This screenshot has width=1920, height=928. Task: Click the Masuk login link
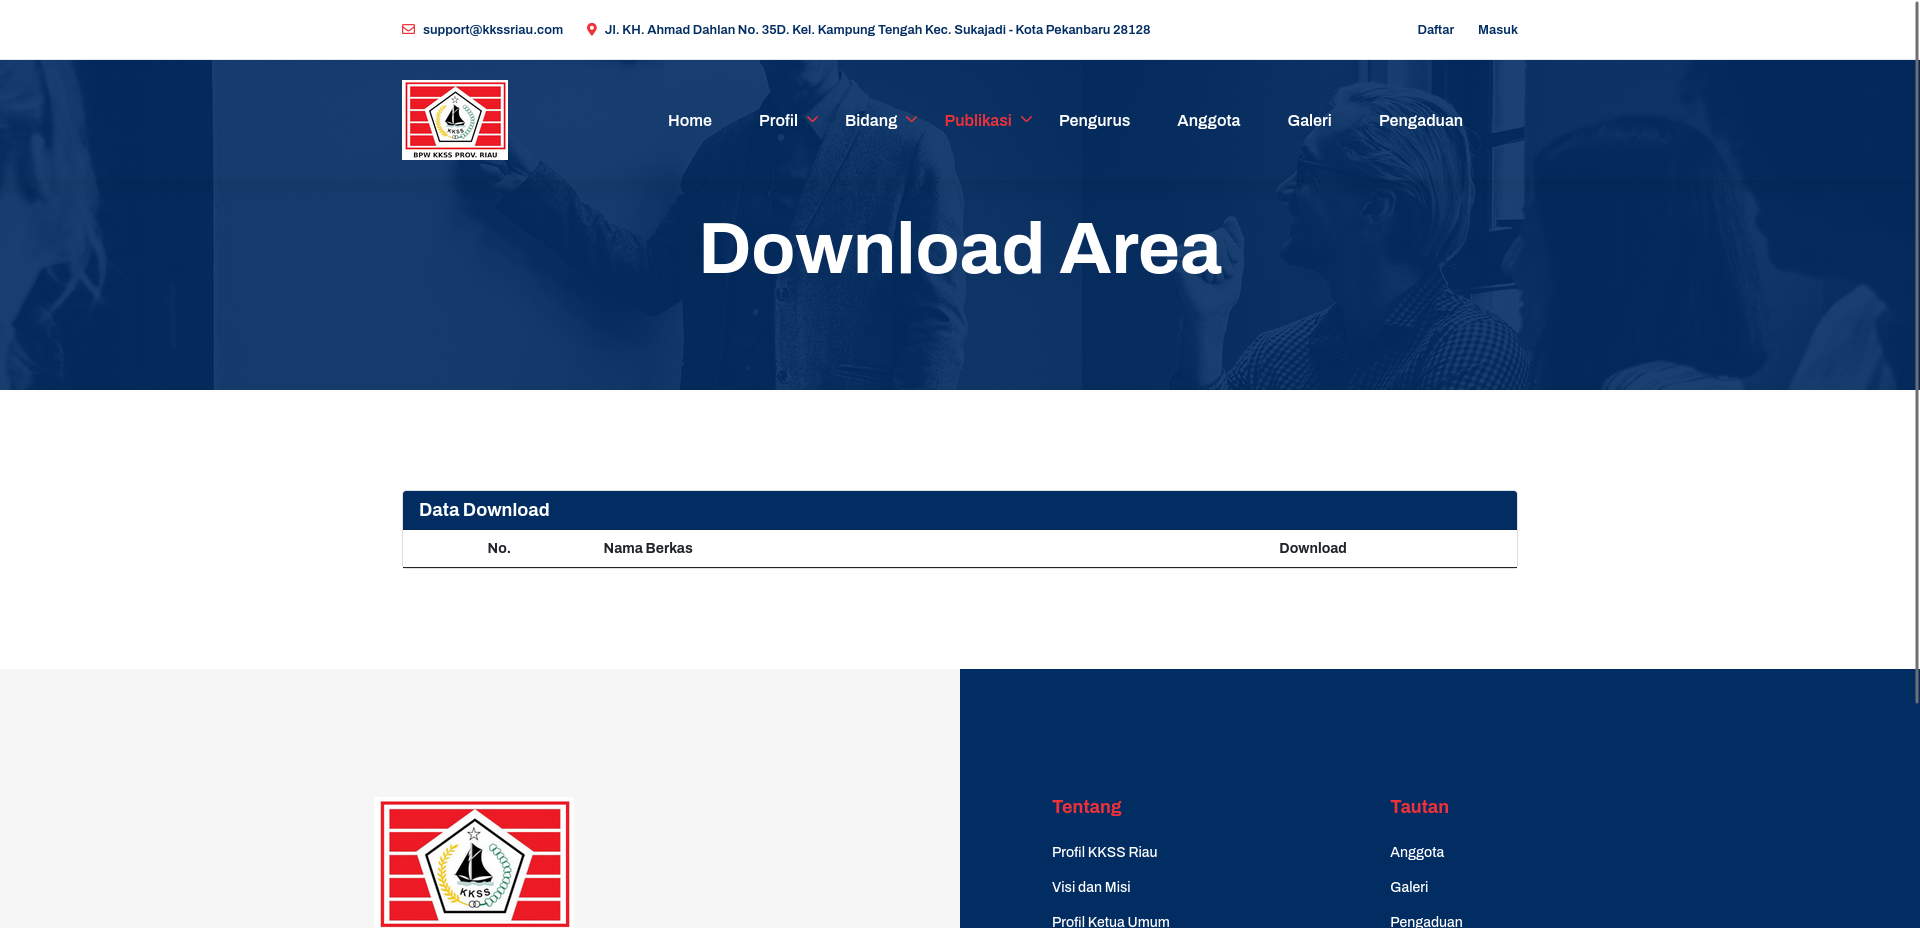coord(1497,30)
